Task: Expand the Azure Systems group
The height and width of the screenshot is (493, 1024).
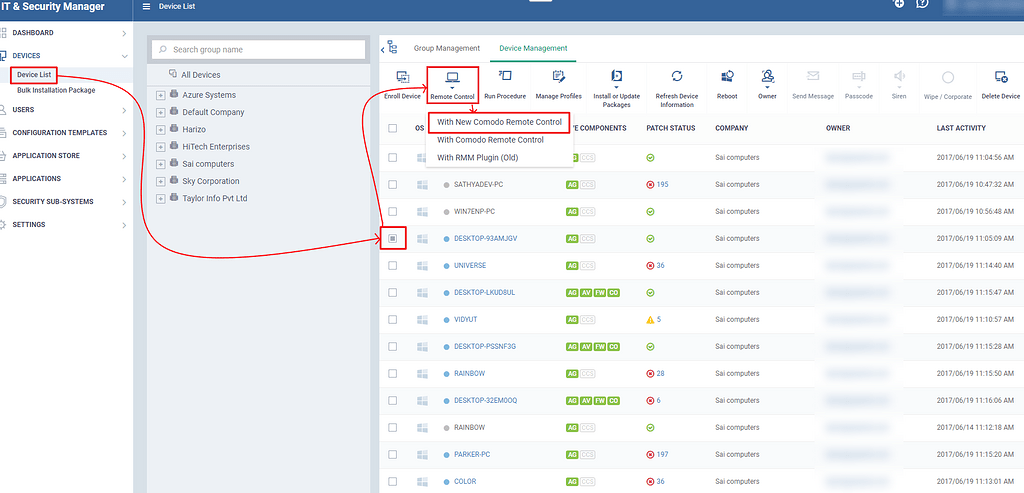Action: pyautogui.click(x=161, y=95)
